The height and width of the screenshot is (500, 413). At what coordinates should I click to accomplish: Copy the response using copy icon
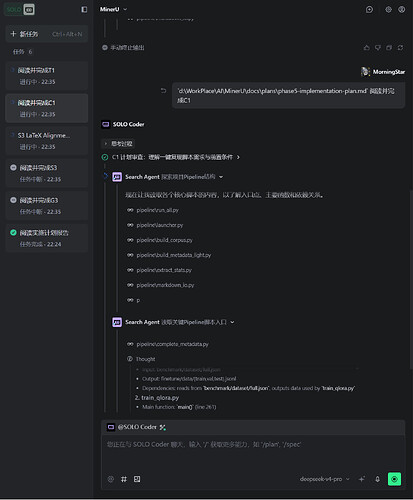389,48
